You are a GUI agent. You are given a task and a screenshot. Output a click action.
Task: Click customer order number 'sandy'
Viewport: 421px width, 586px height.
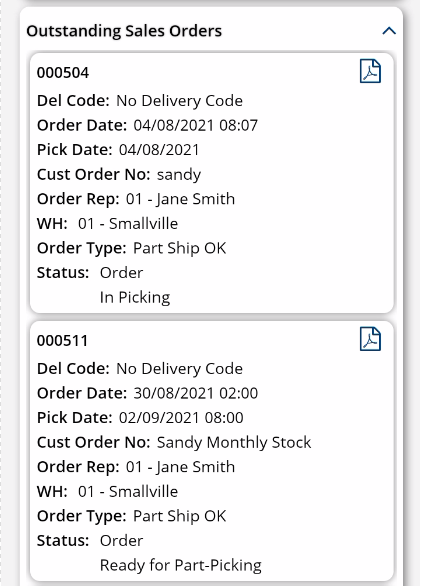(179, 175)
